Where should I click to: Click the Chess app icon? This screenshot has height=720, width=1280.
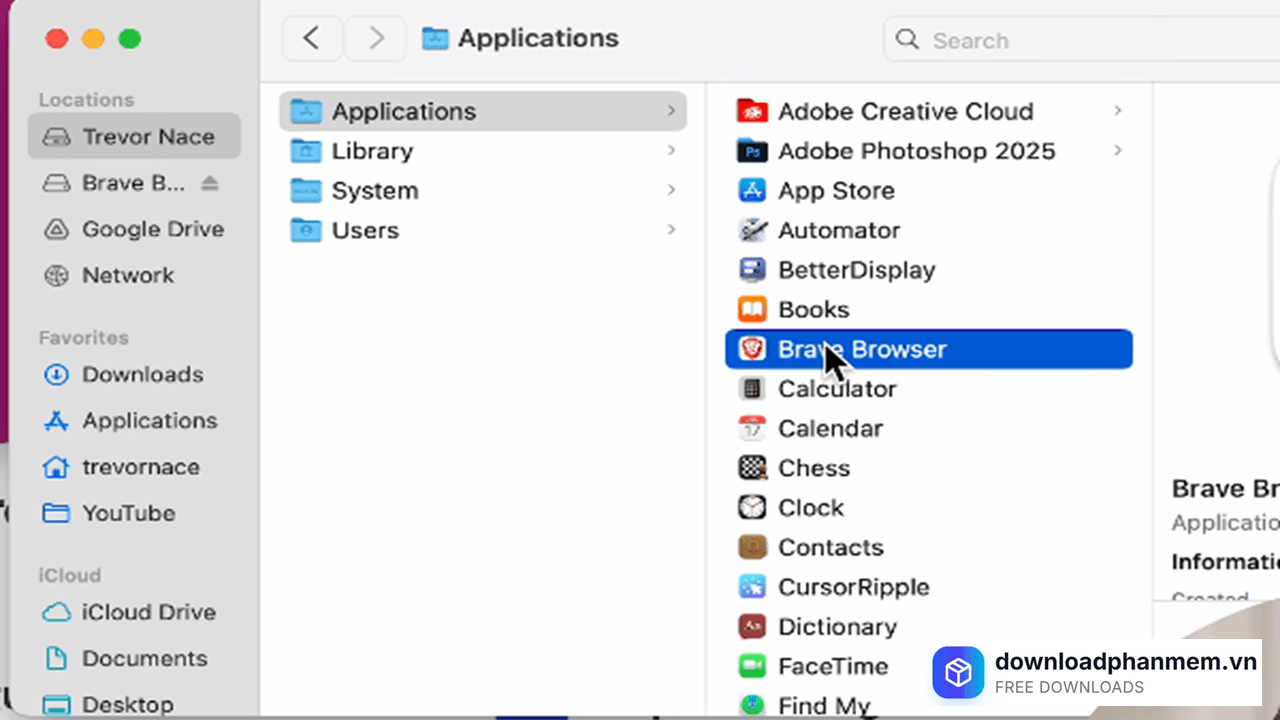(751, 468)
